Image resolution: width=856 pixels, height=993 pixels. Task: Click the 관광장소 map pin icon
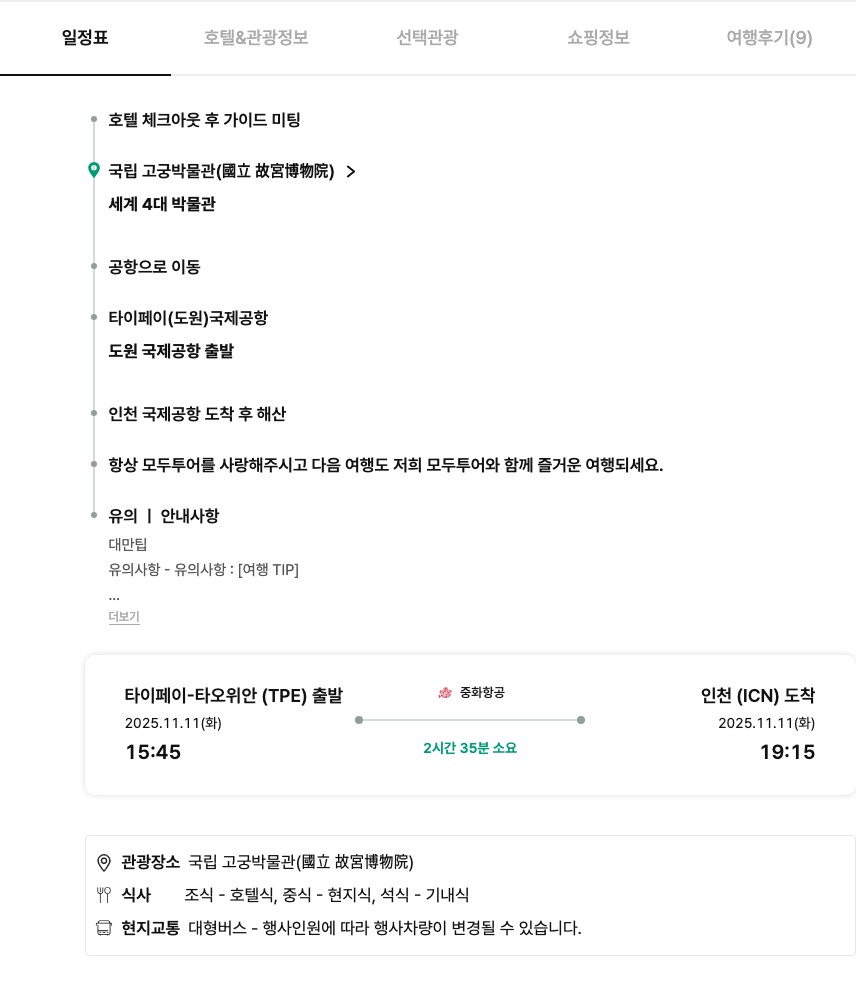[x=104, y=862]
